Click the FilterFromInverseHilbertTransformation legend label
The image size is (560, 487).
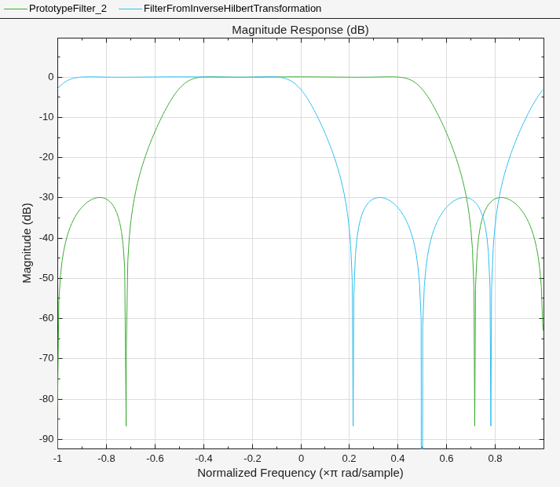point(232,9)
